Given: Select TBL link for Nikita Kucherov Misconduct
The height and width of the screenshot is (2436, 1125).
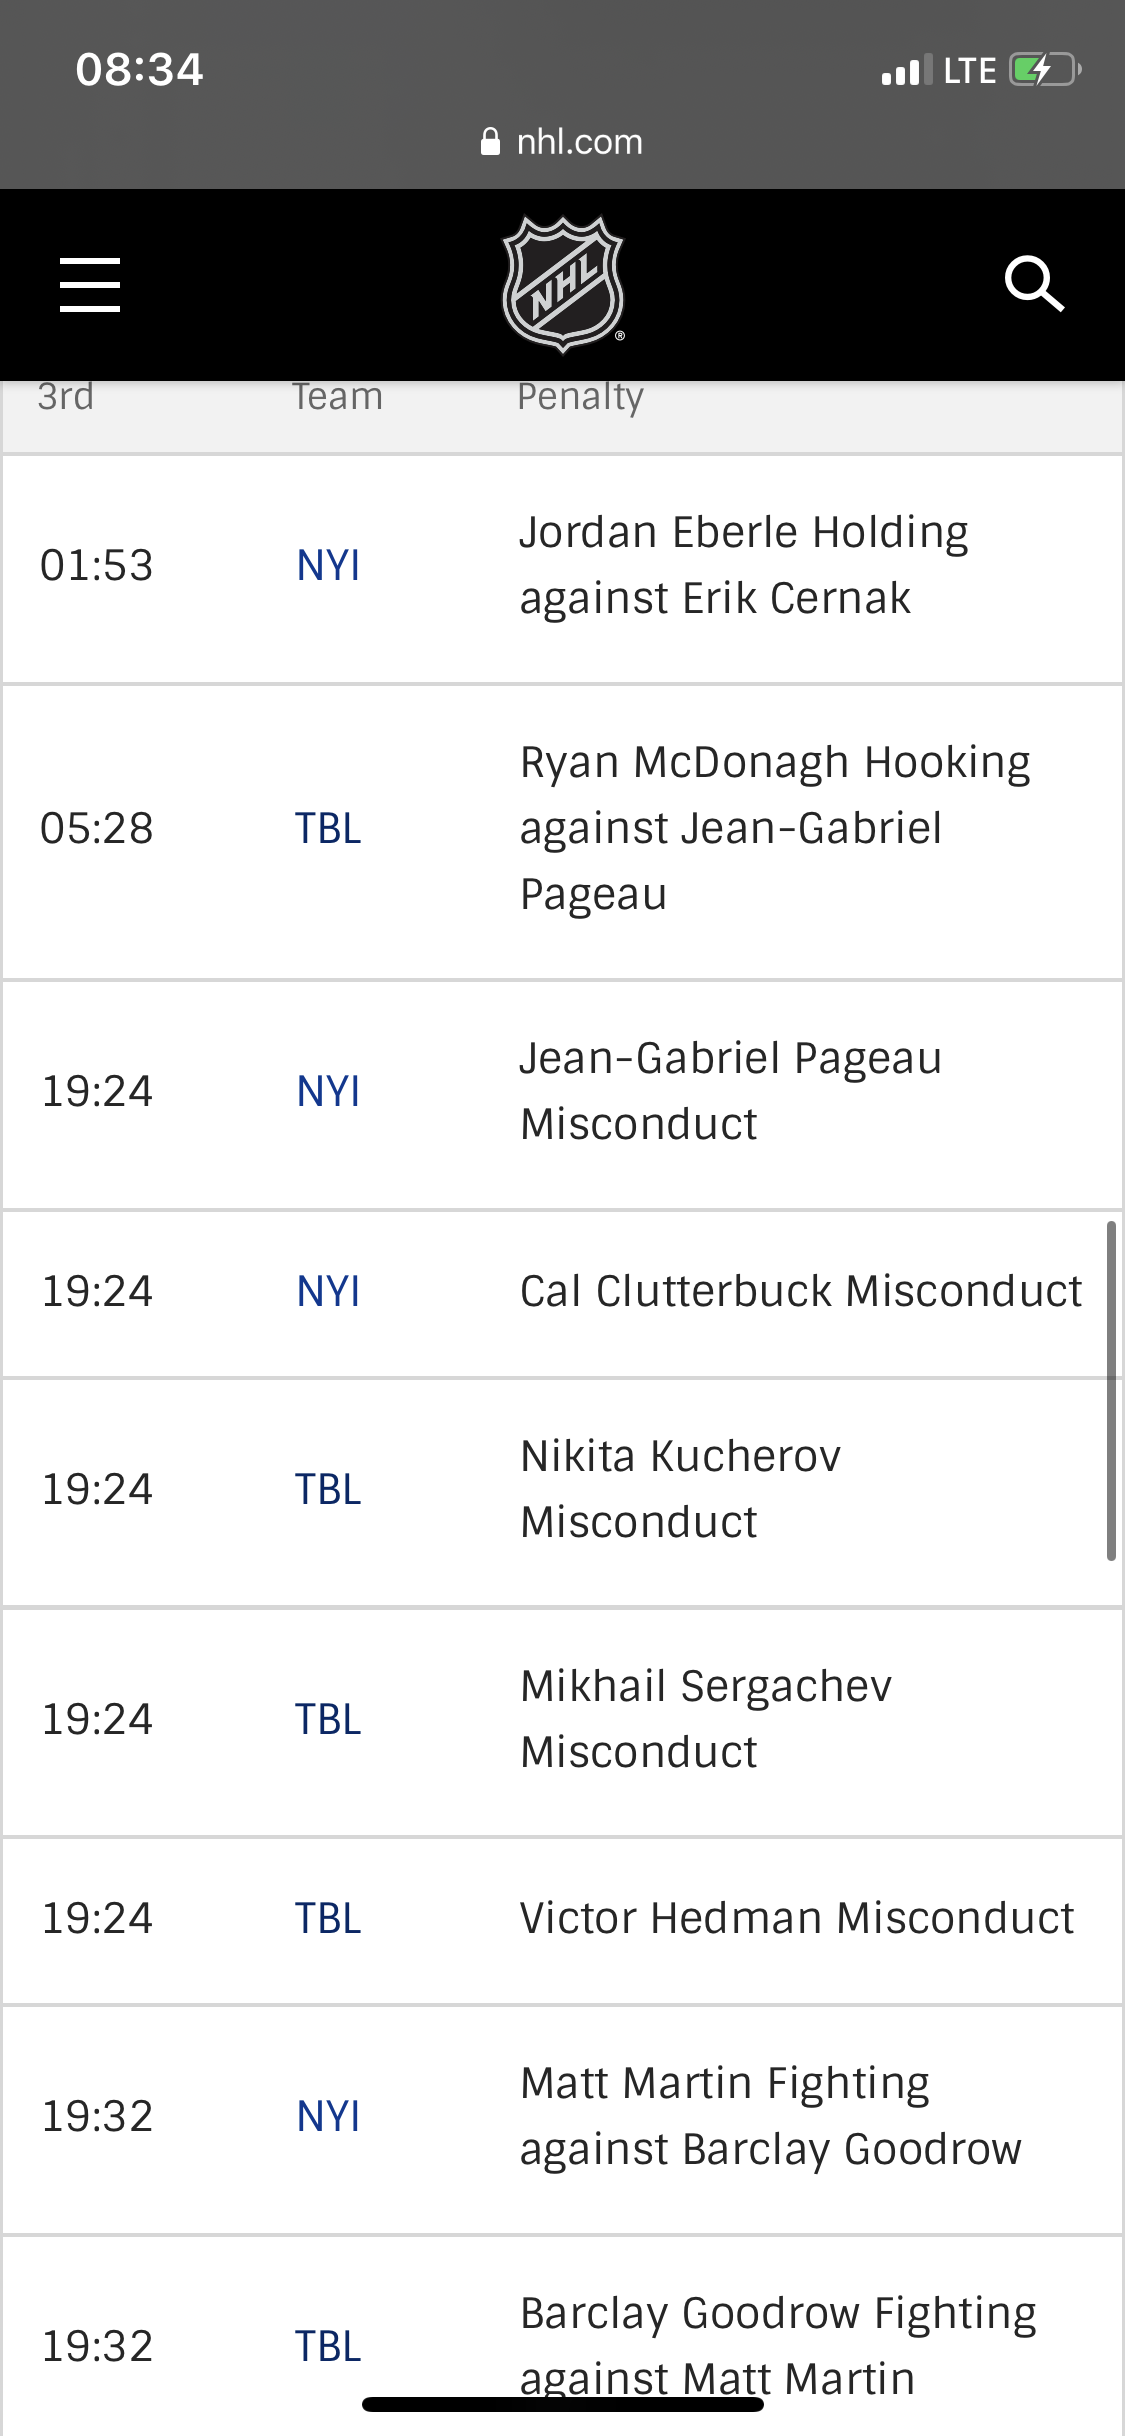Looking at the screenshot, I should click(x=328, y=1490).
